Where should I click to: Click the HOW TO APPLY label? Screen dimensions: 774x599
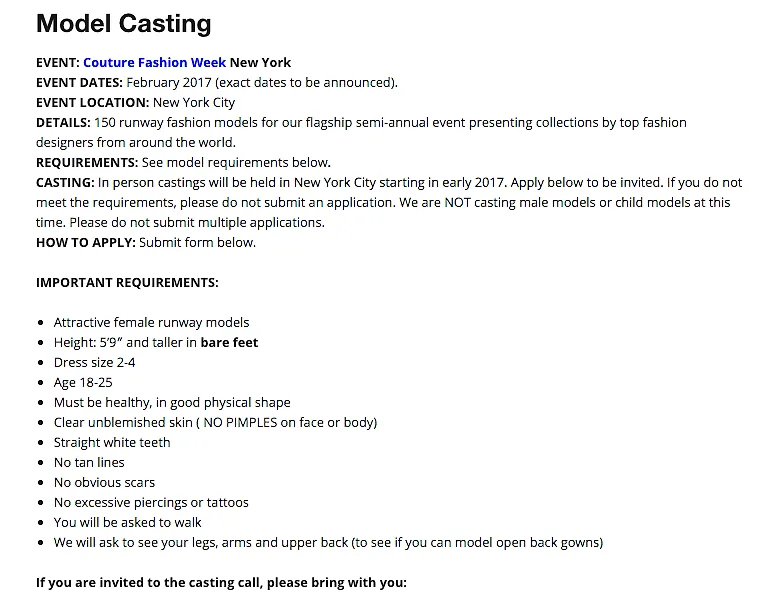pos(85,242)
